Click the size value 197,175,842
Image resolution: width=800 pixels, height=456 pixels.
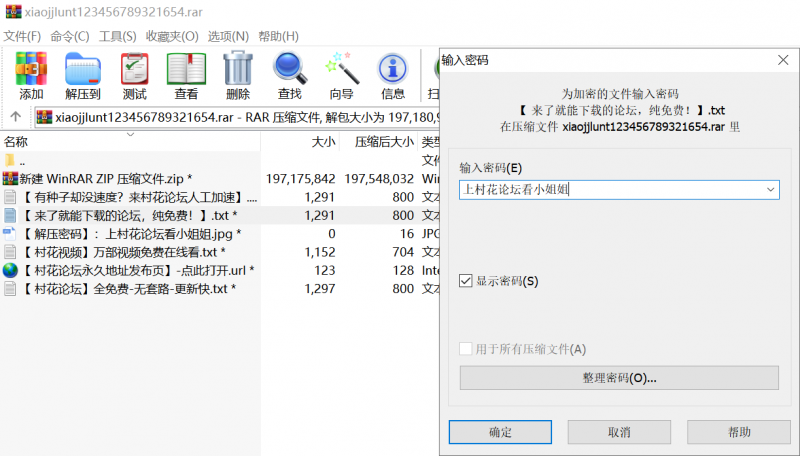tap(301, 179)
